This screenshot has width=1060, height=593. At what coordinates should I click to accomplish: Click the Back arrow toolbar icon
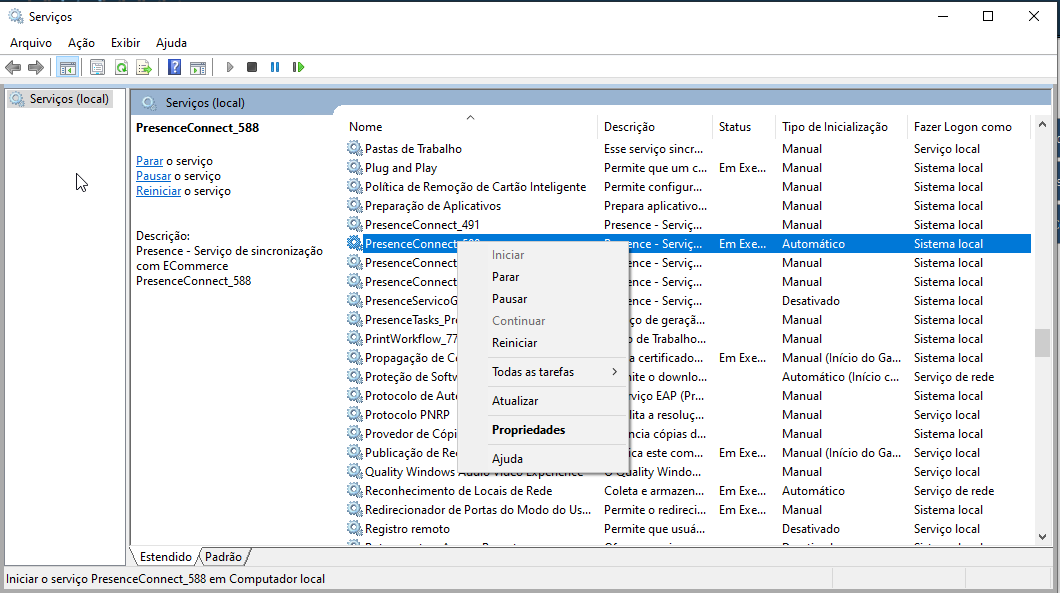[x=13, y=67]
